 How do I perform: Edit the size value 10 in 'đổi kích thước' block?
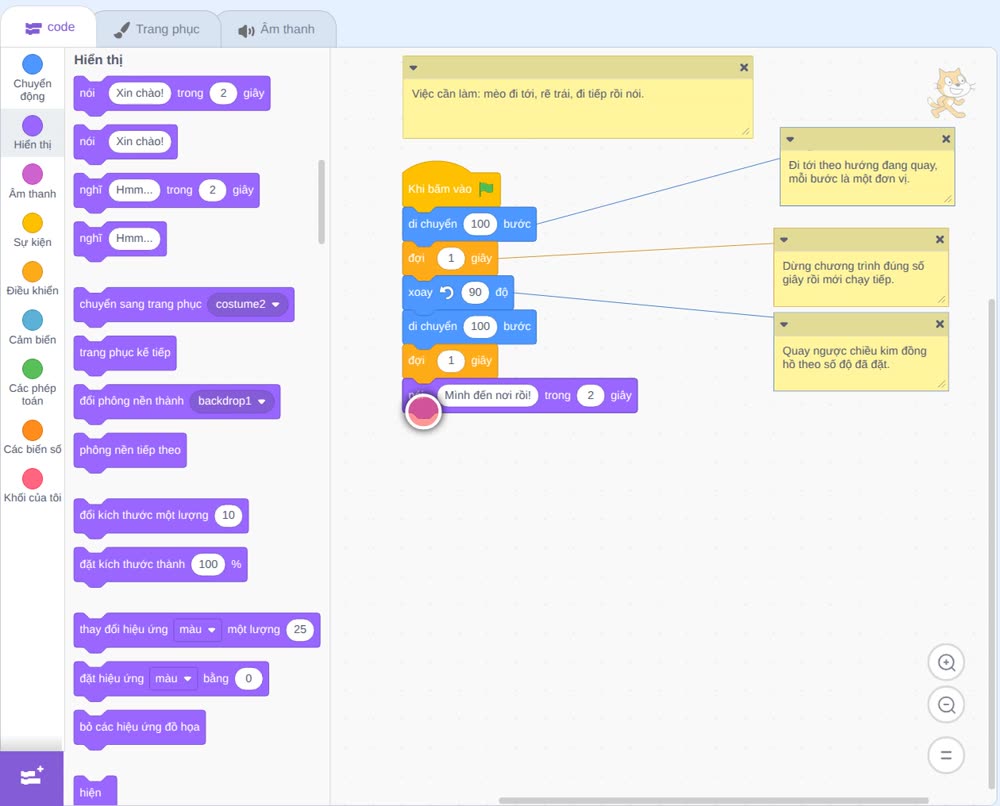point(228,515)
